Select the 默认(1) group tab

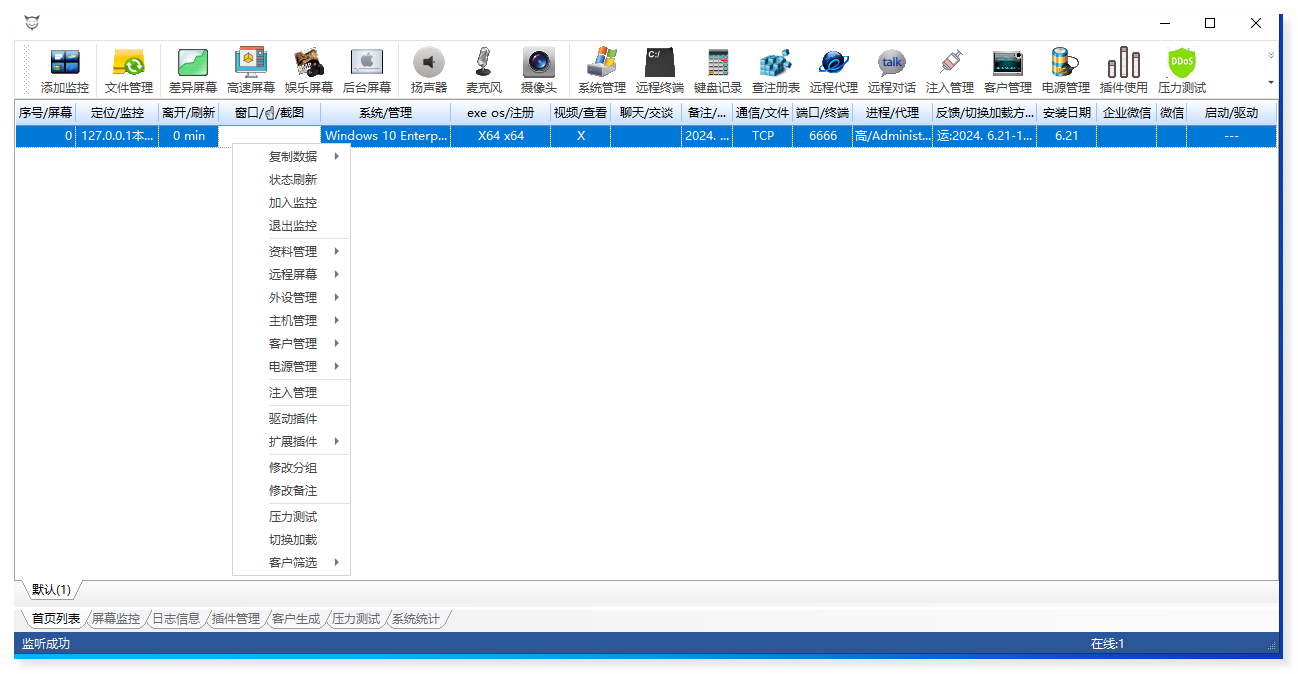pyautogui.click(x=50, y=590)
